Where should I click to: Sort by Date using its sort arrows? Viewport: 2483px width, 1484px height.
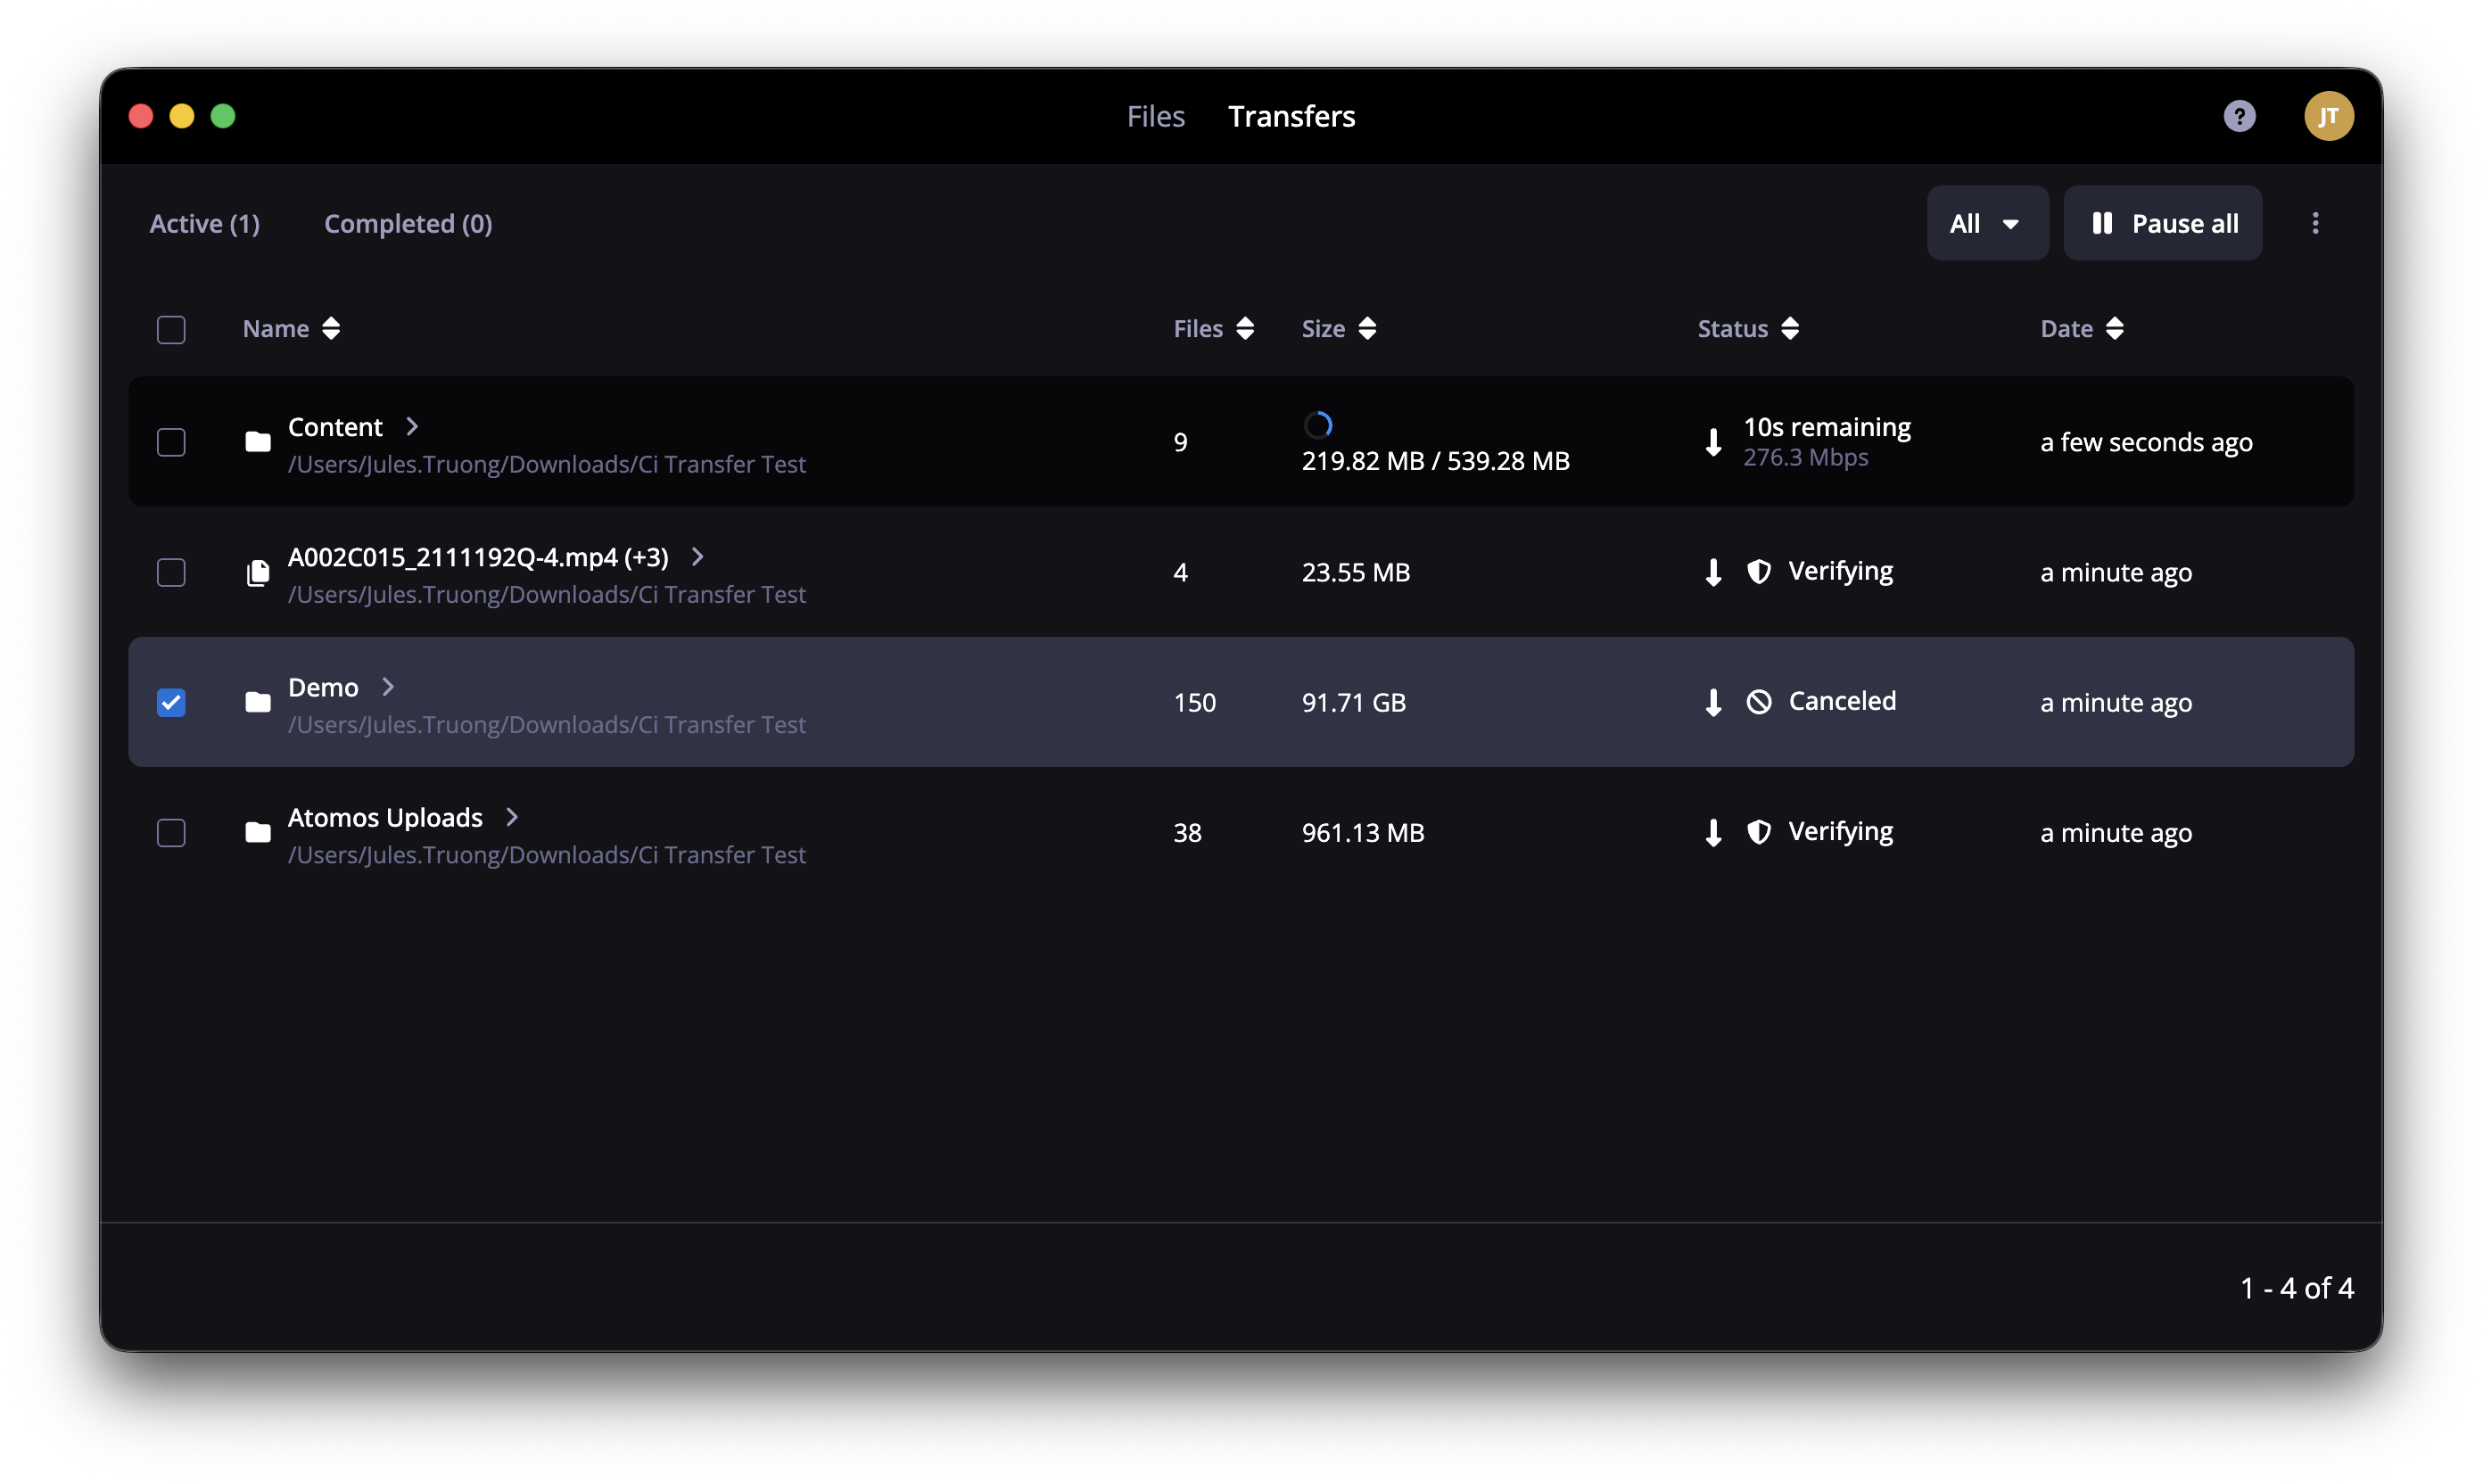(x=2114, y=329)
